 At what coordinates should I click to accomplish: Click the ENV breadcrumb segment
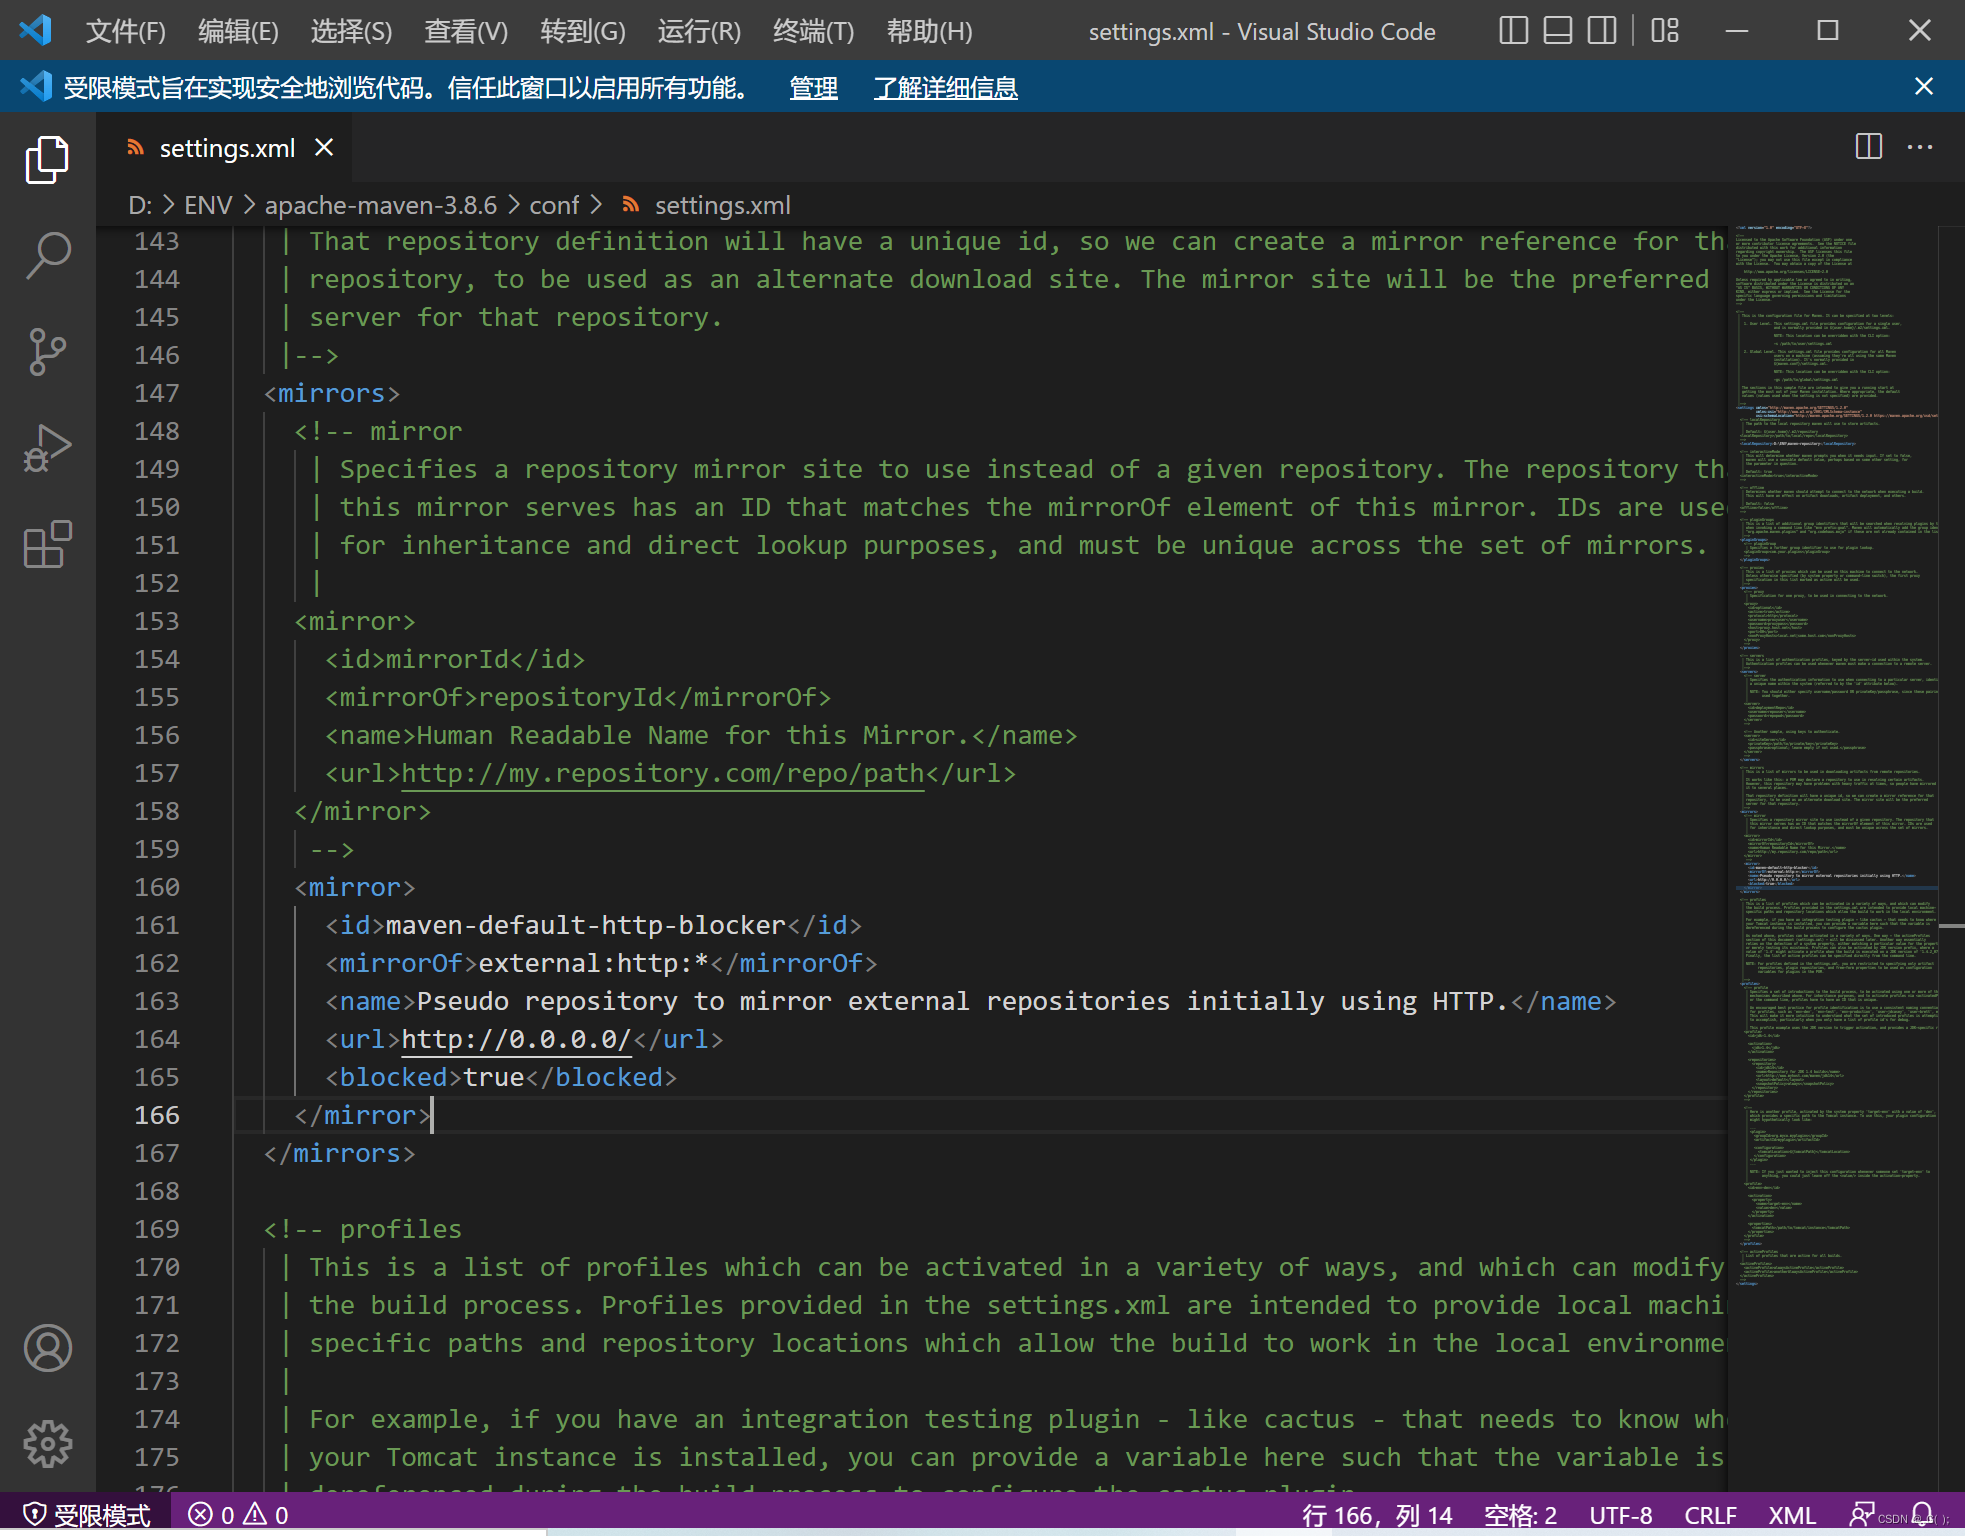208,205
